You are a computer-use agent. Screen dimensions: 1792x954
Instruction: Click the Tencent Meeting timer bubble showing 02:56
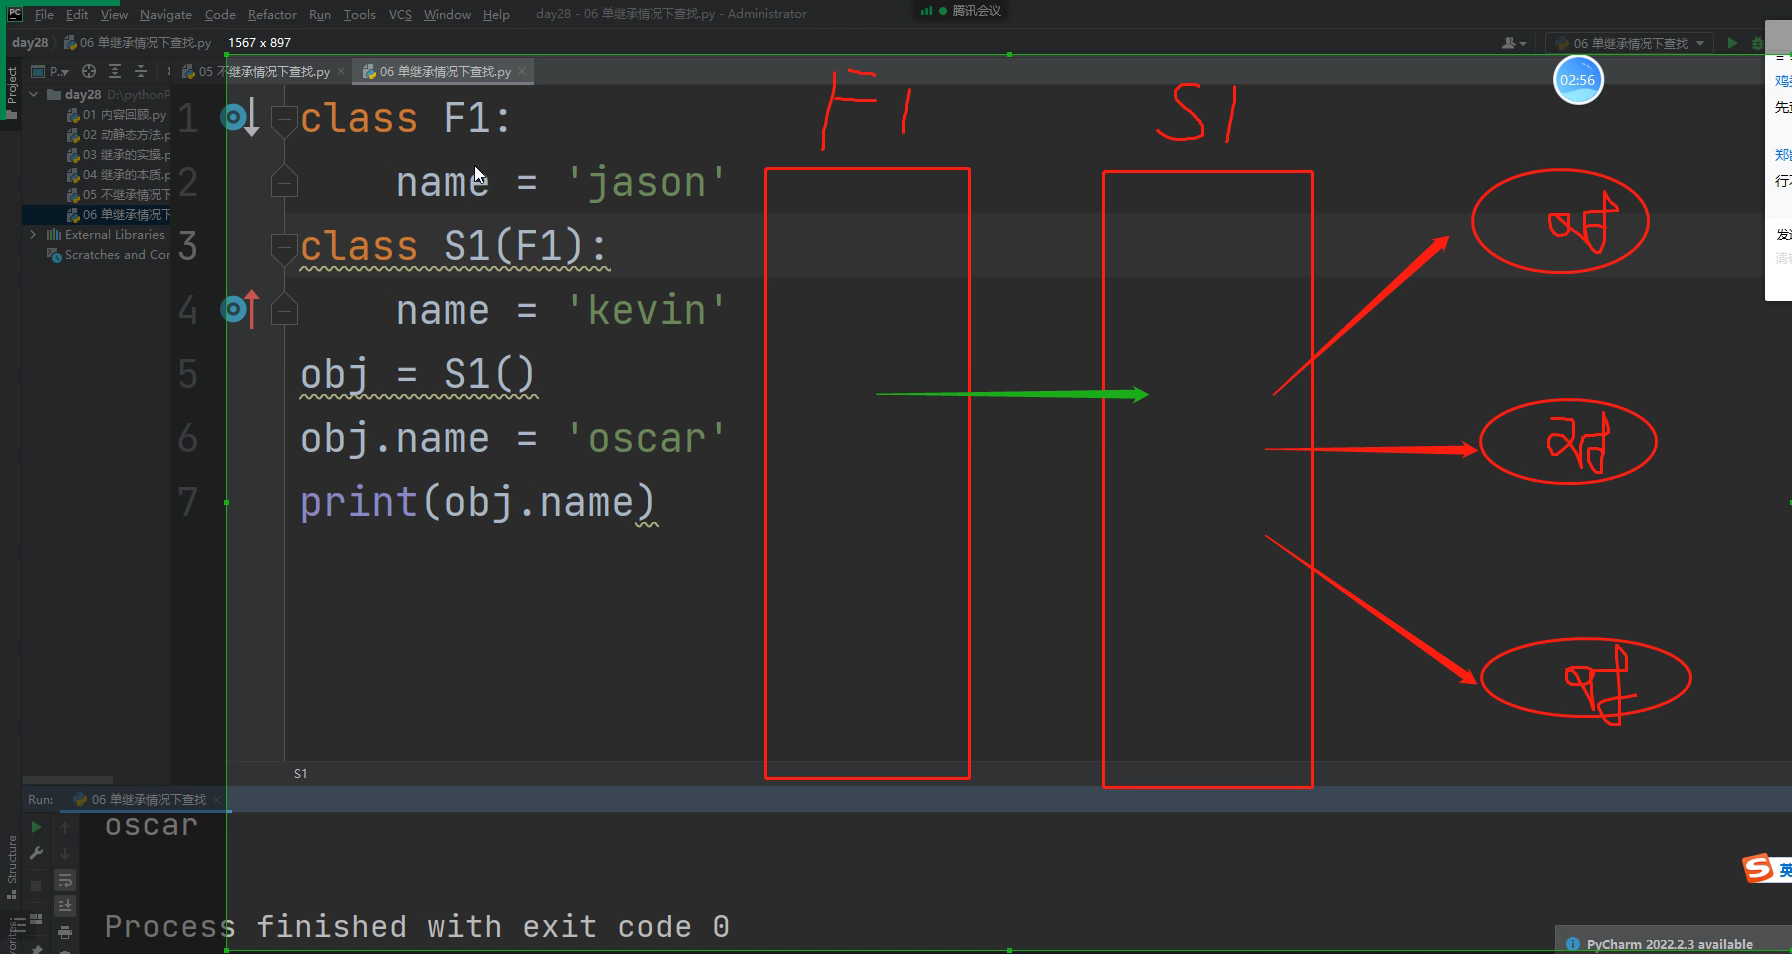tap(1578, 80)
